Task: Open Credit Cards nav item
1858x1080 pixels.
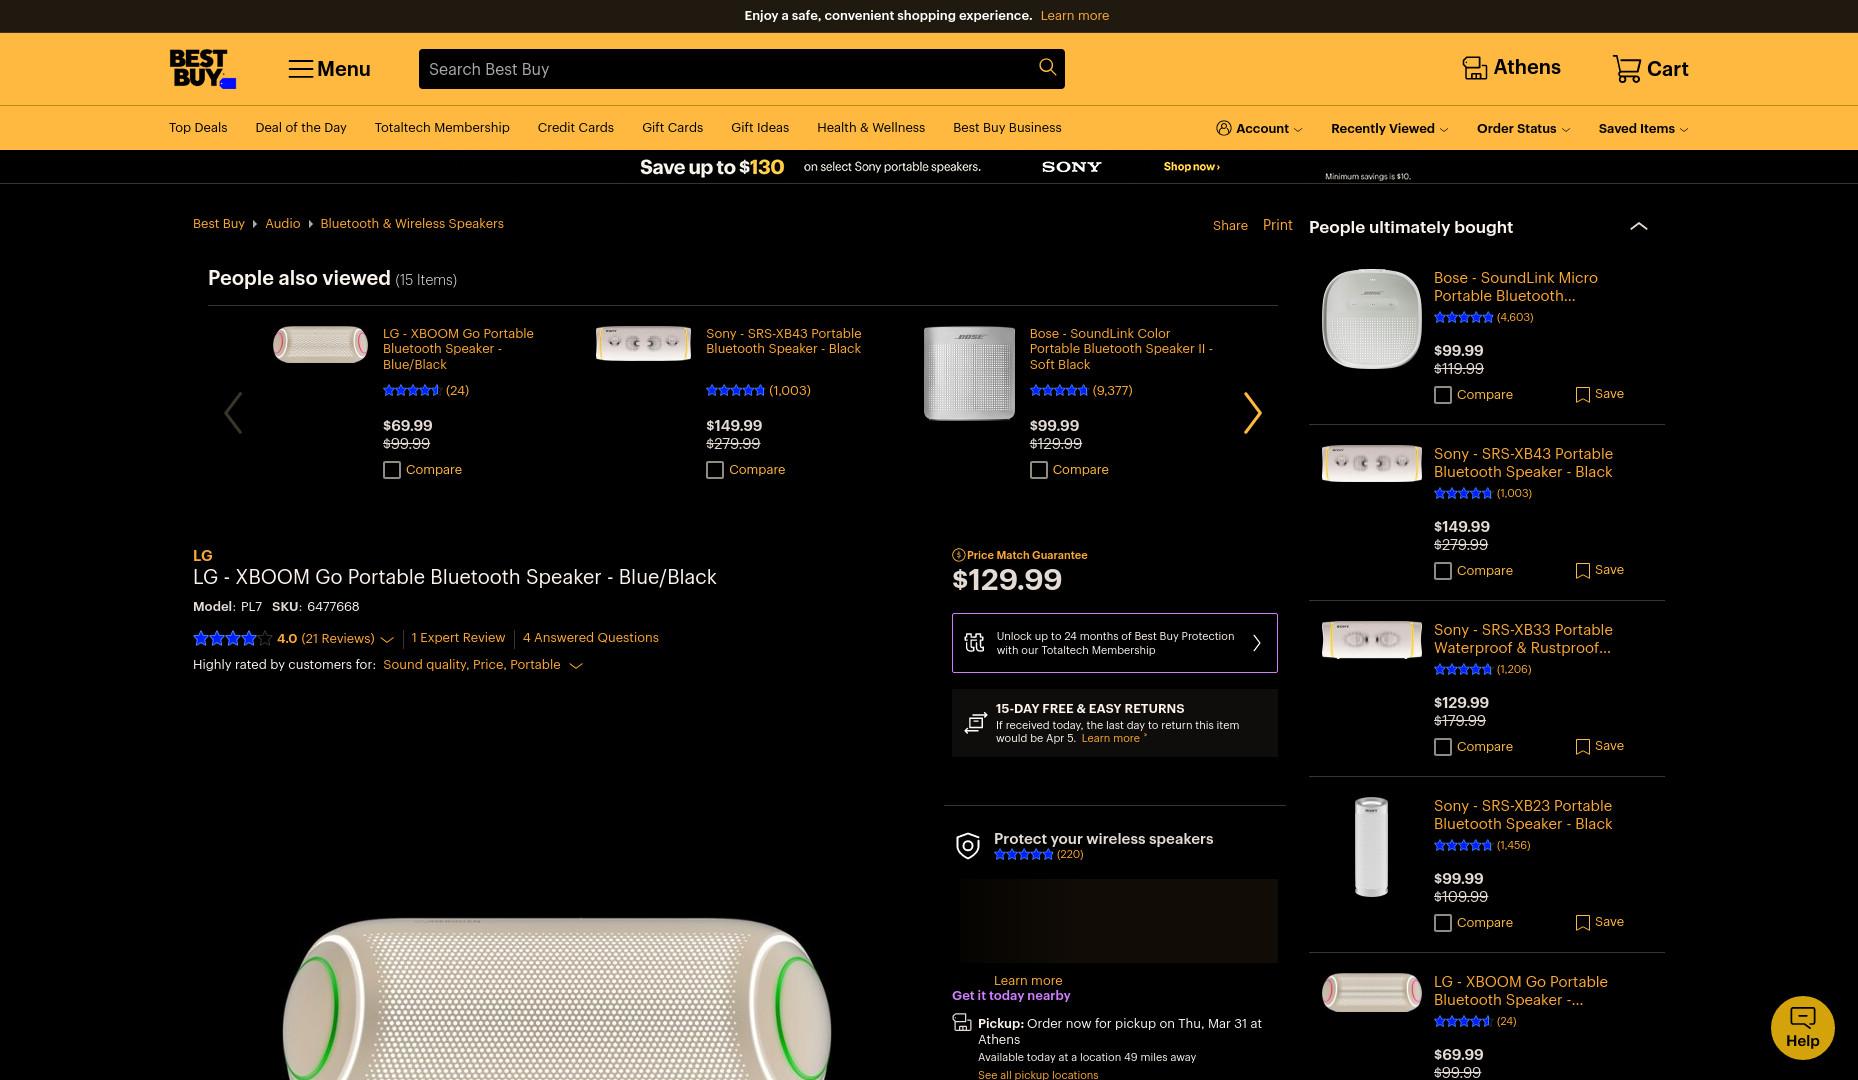Action: [576, 128]
